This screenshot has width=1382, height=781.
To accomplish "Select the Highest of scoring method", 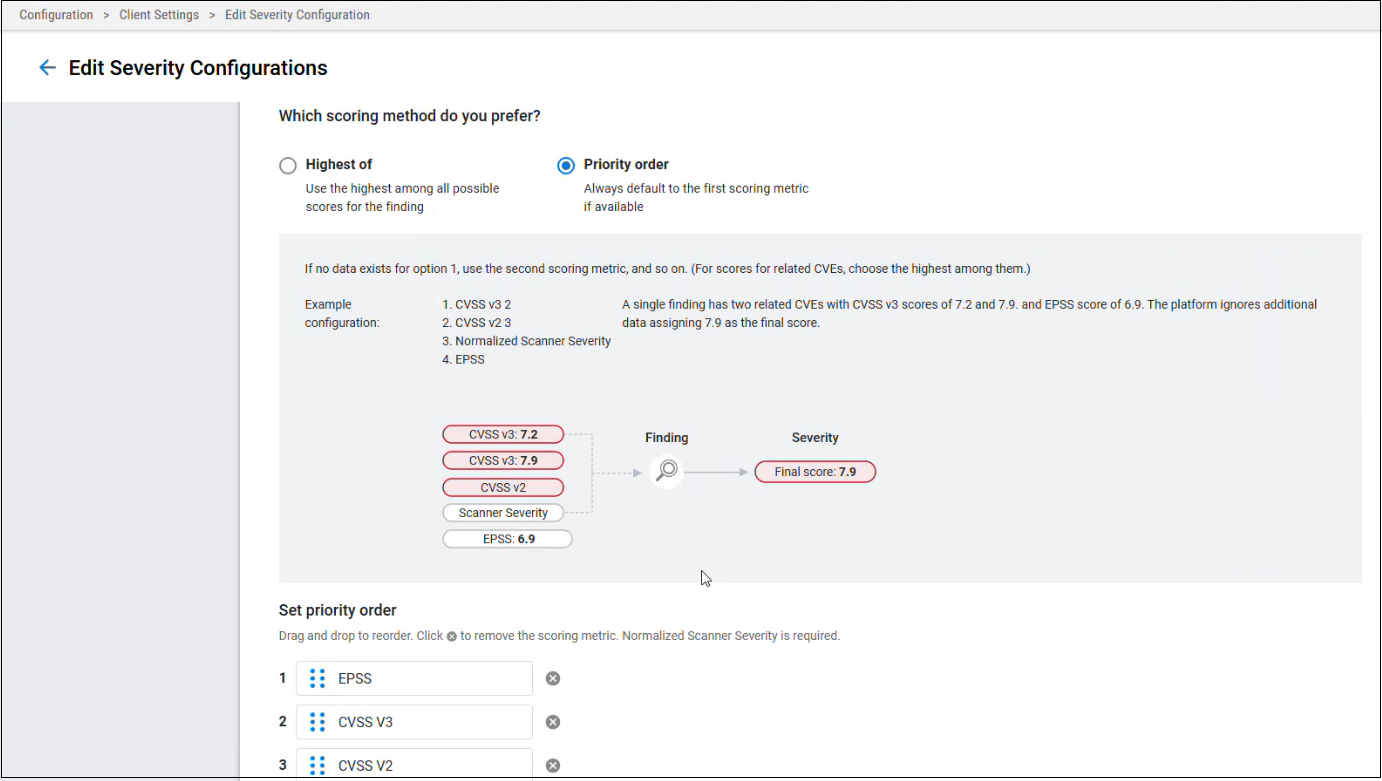I will [288, 166].
